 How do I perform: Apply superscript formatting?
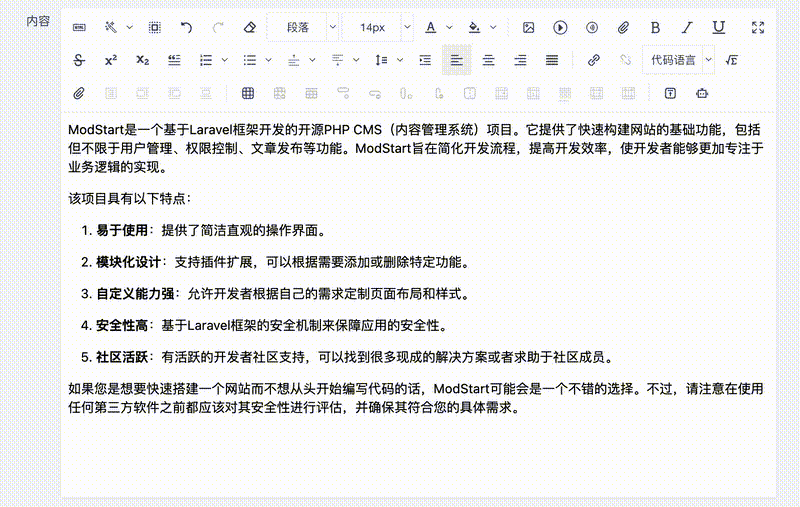[111, 60]
